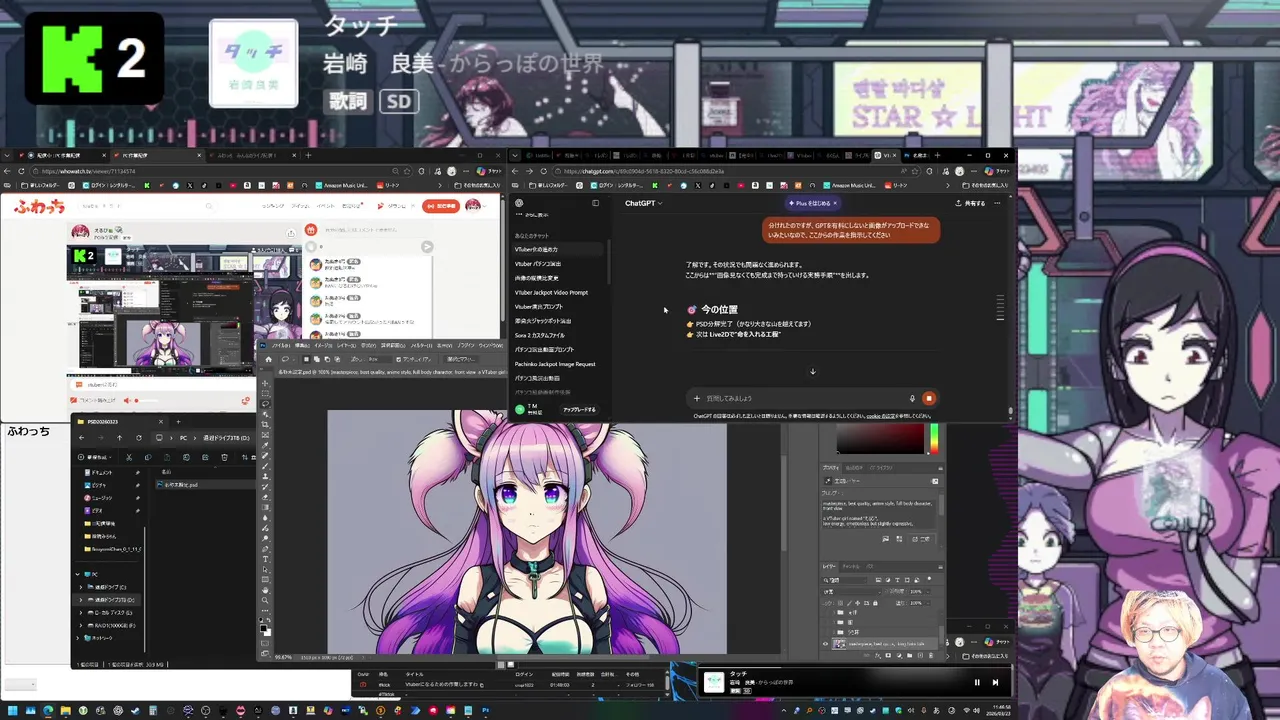Choose New Selection mode icon in Photoshop options
The height and width of the screenshot is (720, 1280).
click(x=306, y=359)
